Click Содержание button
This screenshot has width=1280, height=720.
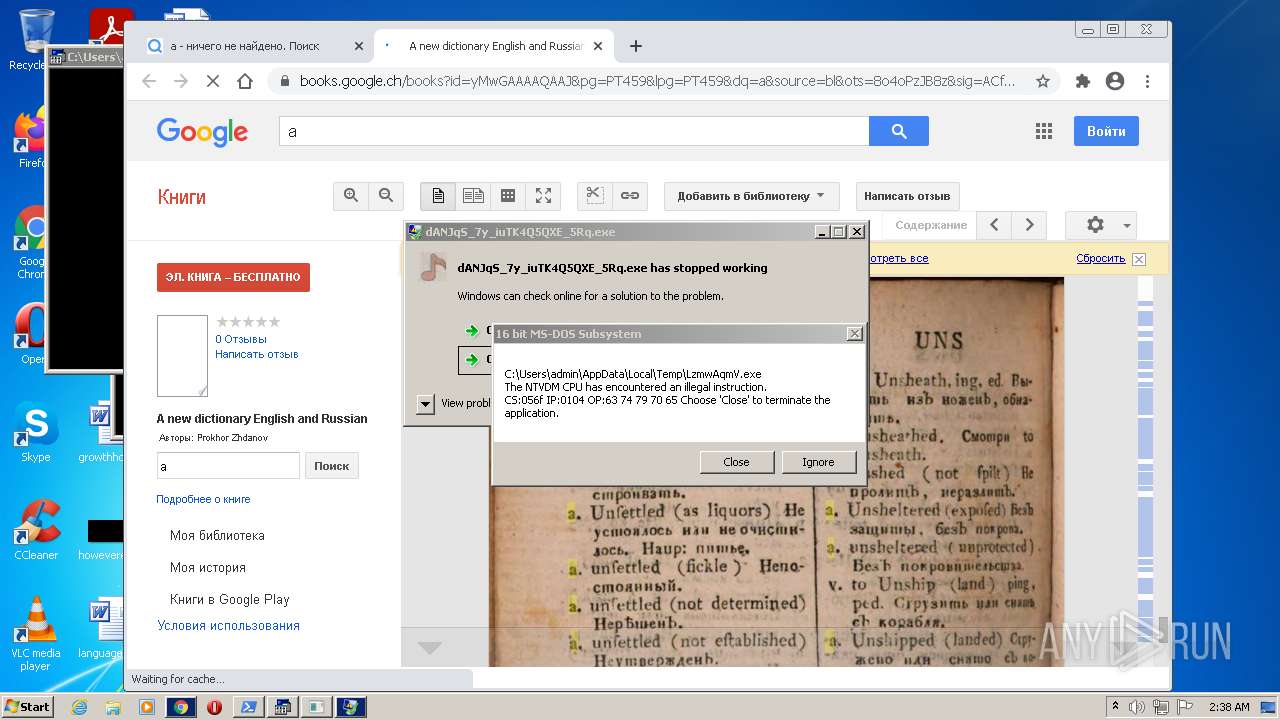[931, 225]
